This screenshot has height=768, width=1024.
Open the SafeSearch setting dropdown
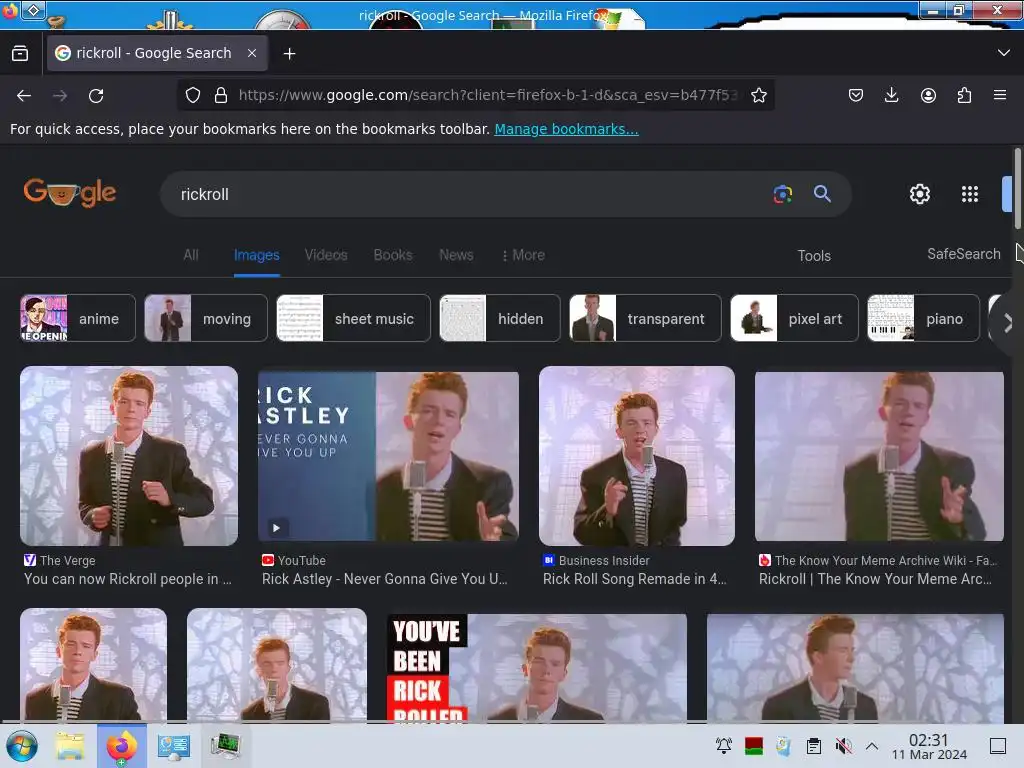(963, 254)
